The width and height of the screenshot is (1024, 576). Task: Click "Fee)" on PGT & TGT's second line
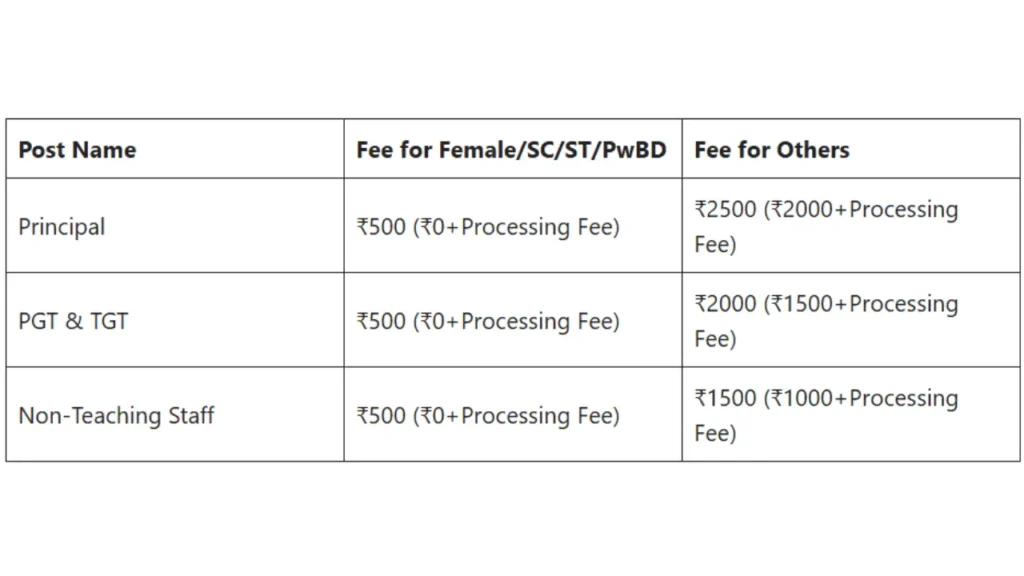click(x=715, y=339)
